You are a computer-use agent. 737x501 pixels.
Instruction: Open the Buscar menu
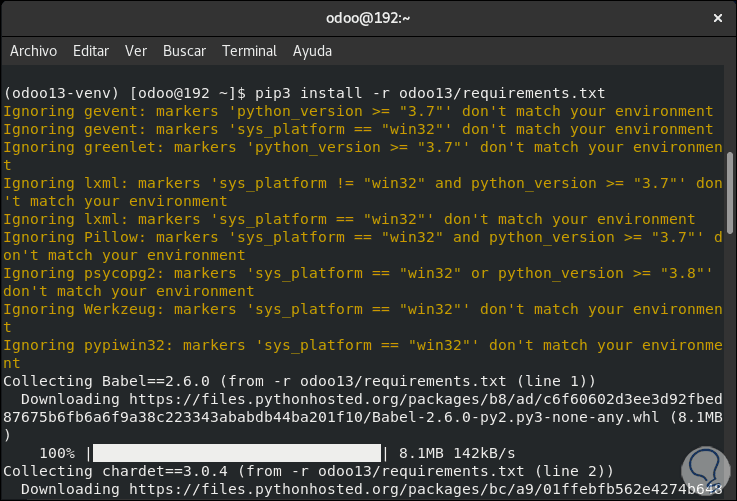184,50
